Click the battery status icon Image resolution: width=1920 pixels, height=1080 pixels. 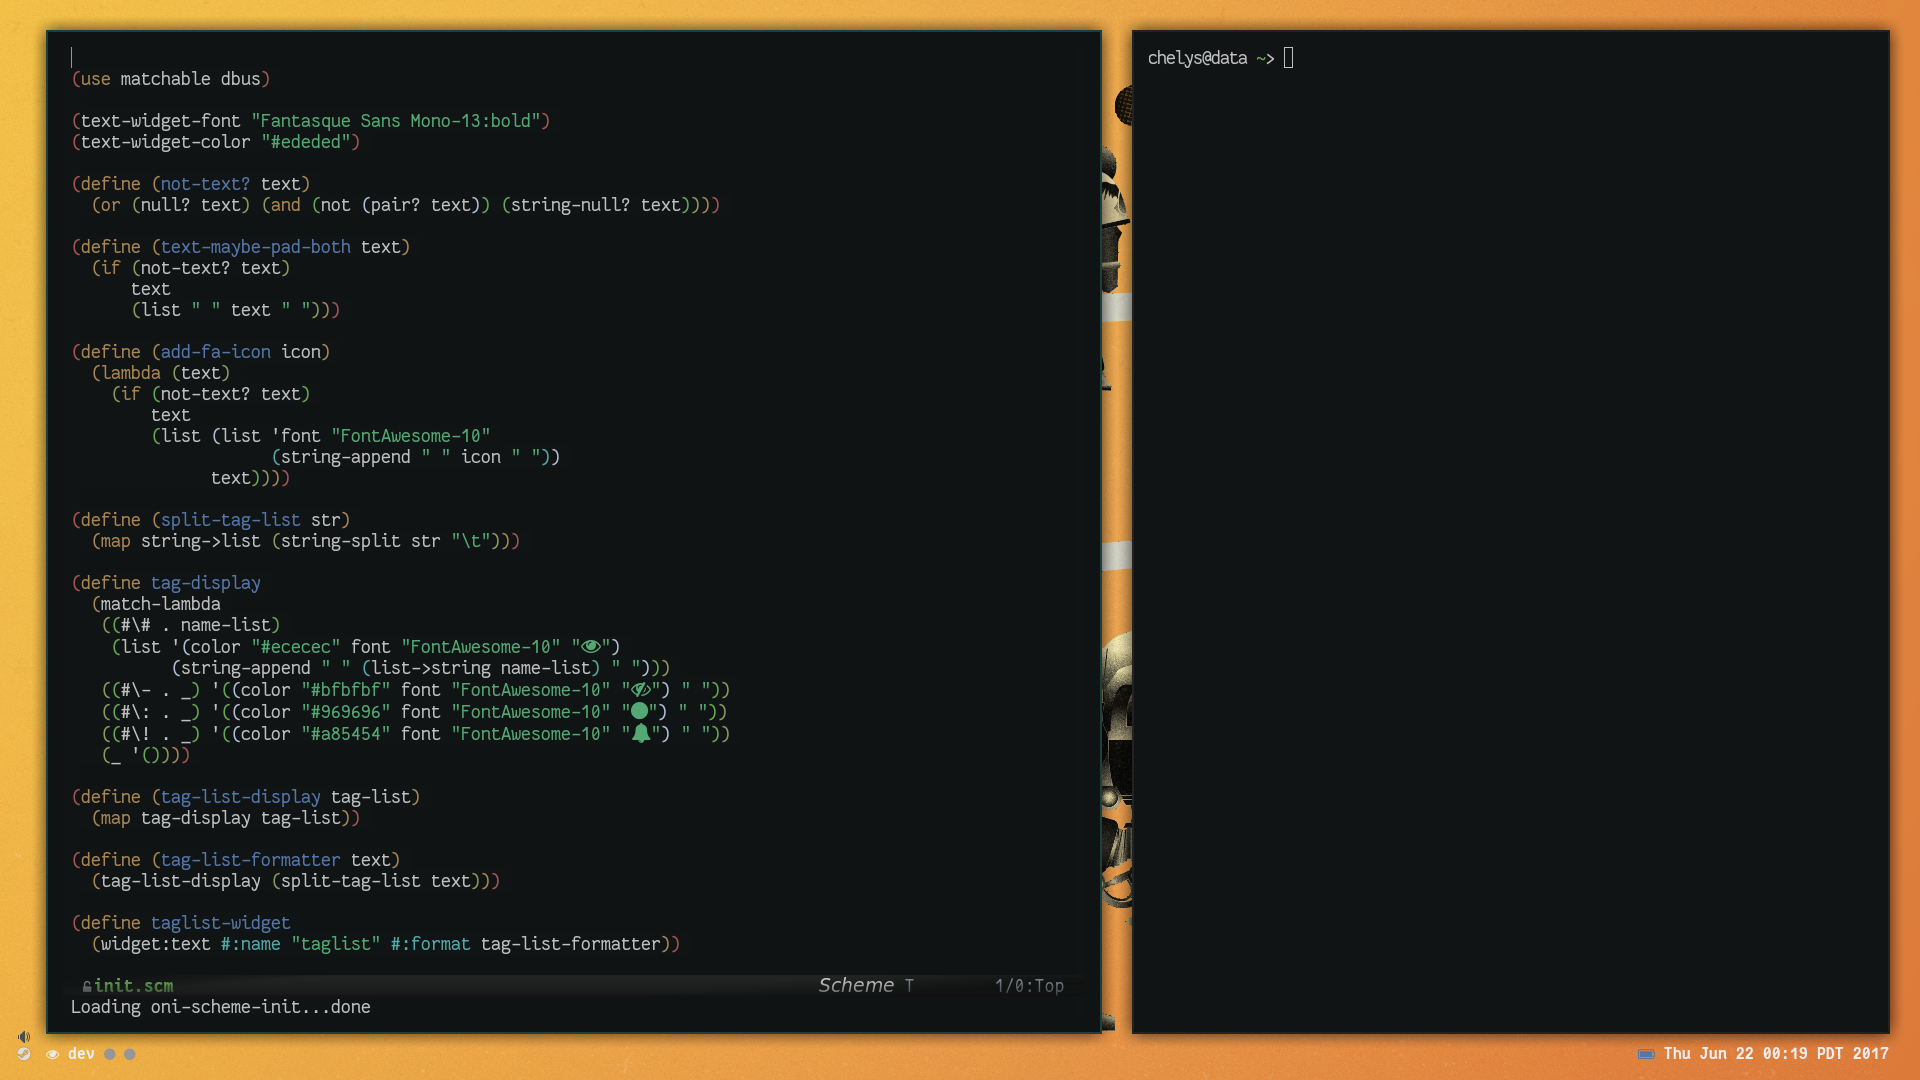[1645, 1054]
